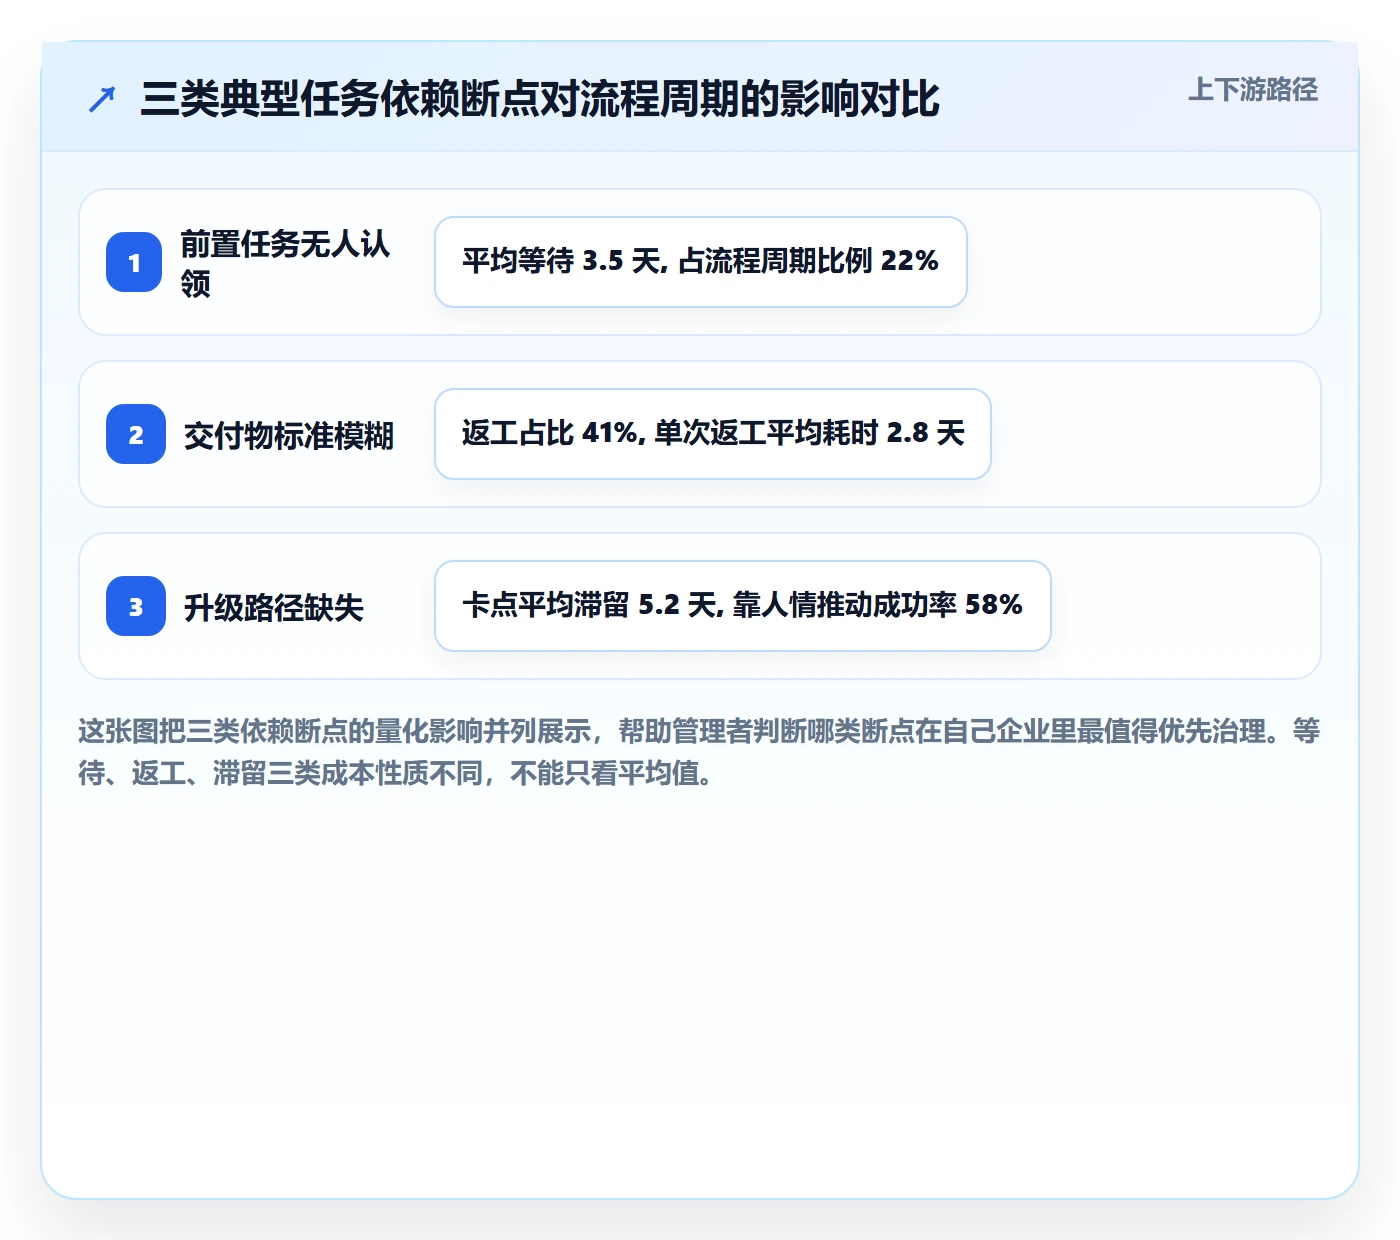This screenshot has height=1240, width=1400.
Task: Click the number 3 badge for 升级路径缺失
Action: pyautogui.click(x=136, y=606)
